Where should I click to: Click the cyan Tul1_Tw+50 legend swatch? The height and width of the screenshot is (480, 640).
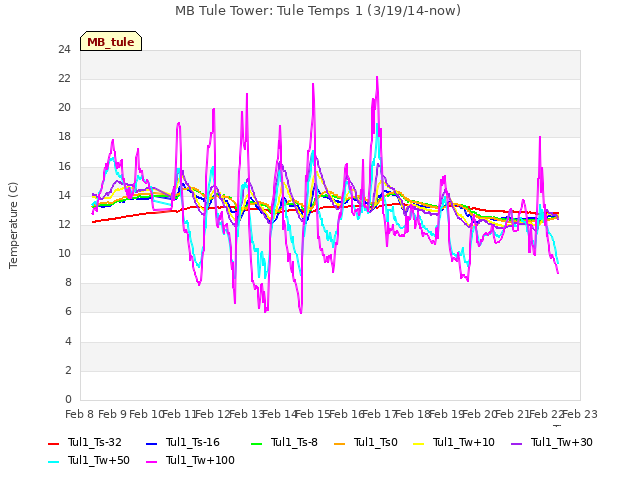pyautogui.click(x=53, y=461)
